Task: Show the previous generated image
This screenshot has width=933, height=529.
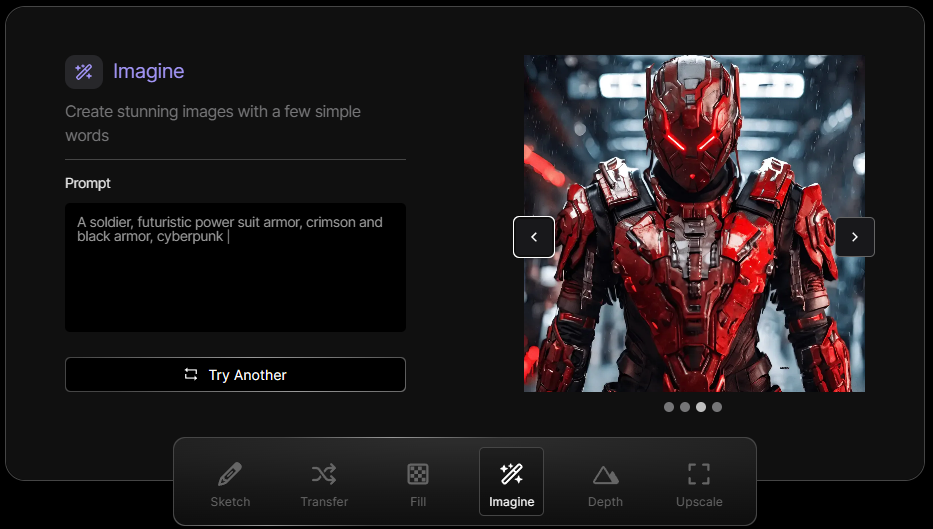Action: (x=534, y=237)
